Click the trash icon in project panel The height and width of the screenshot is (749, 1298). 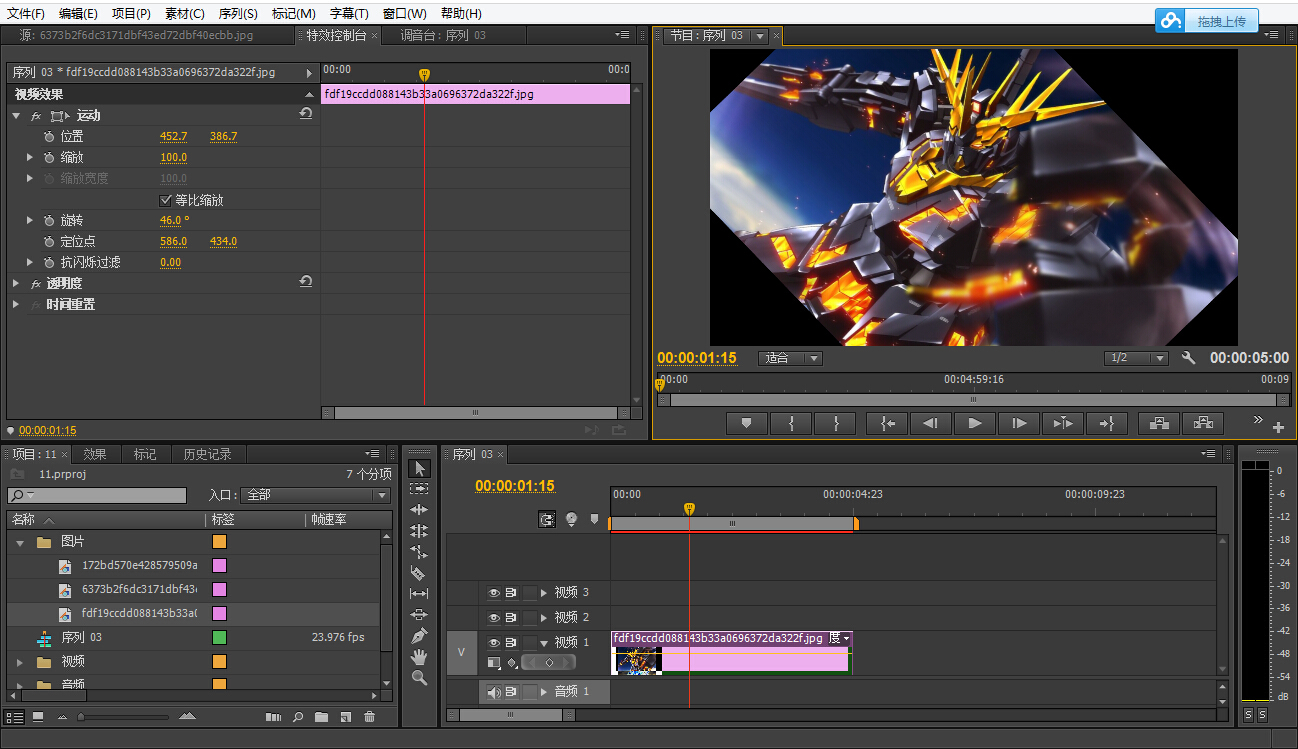[x=369, y=717]
